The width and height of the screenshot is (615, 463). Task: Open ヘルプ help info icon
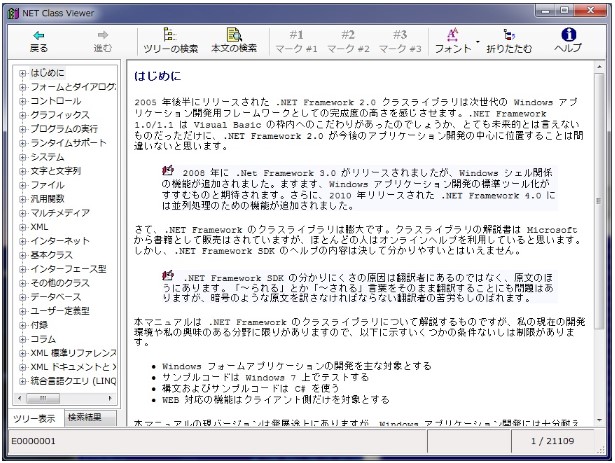pyautogui.click(x=568, y=35)
